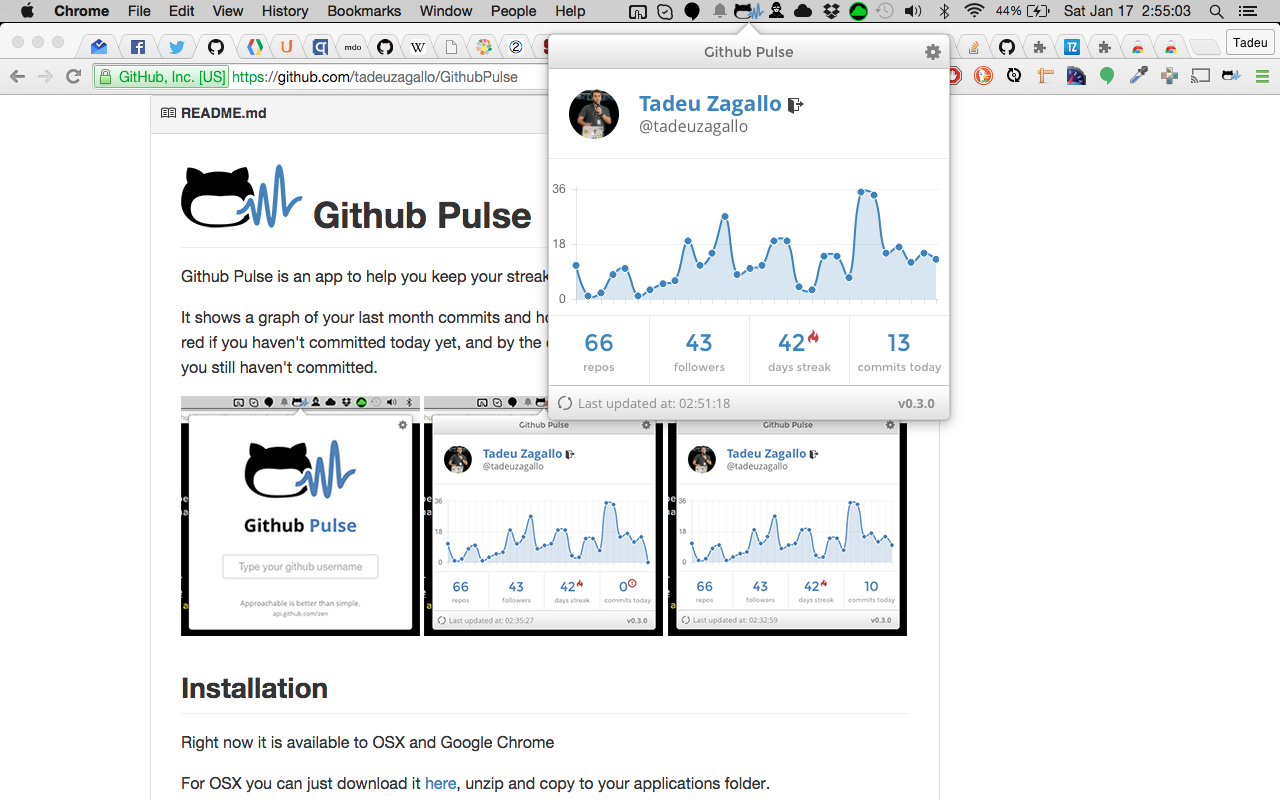Click the ruler measurement extension icon
The width and height of the screenshot is (1280, 800).
pos(1044,76)
